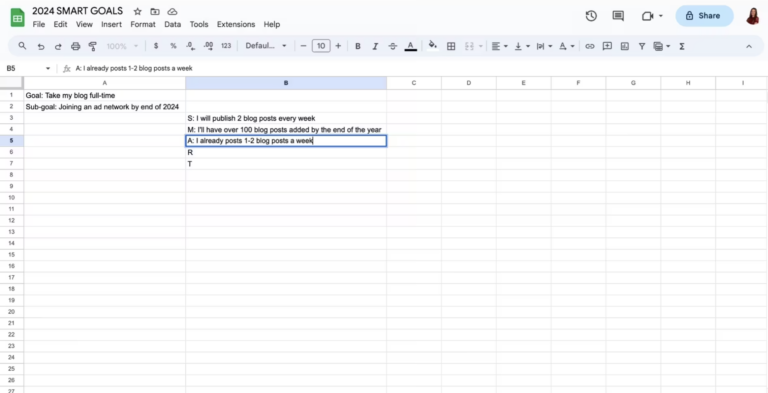Open the File menu
Image resolution: width=768 pixels, height=393 pixels.
pyautogui.click(x=39, y=24)
